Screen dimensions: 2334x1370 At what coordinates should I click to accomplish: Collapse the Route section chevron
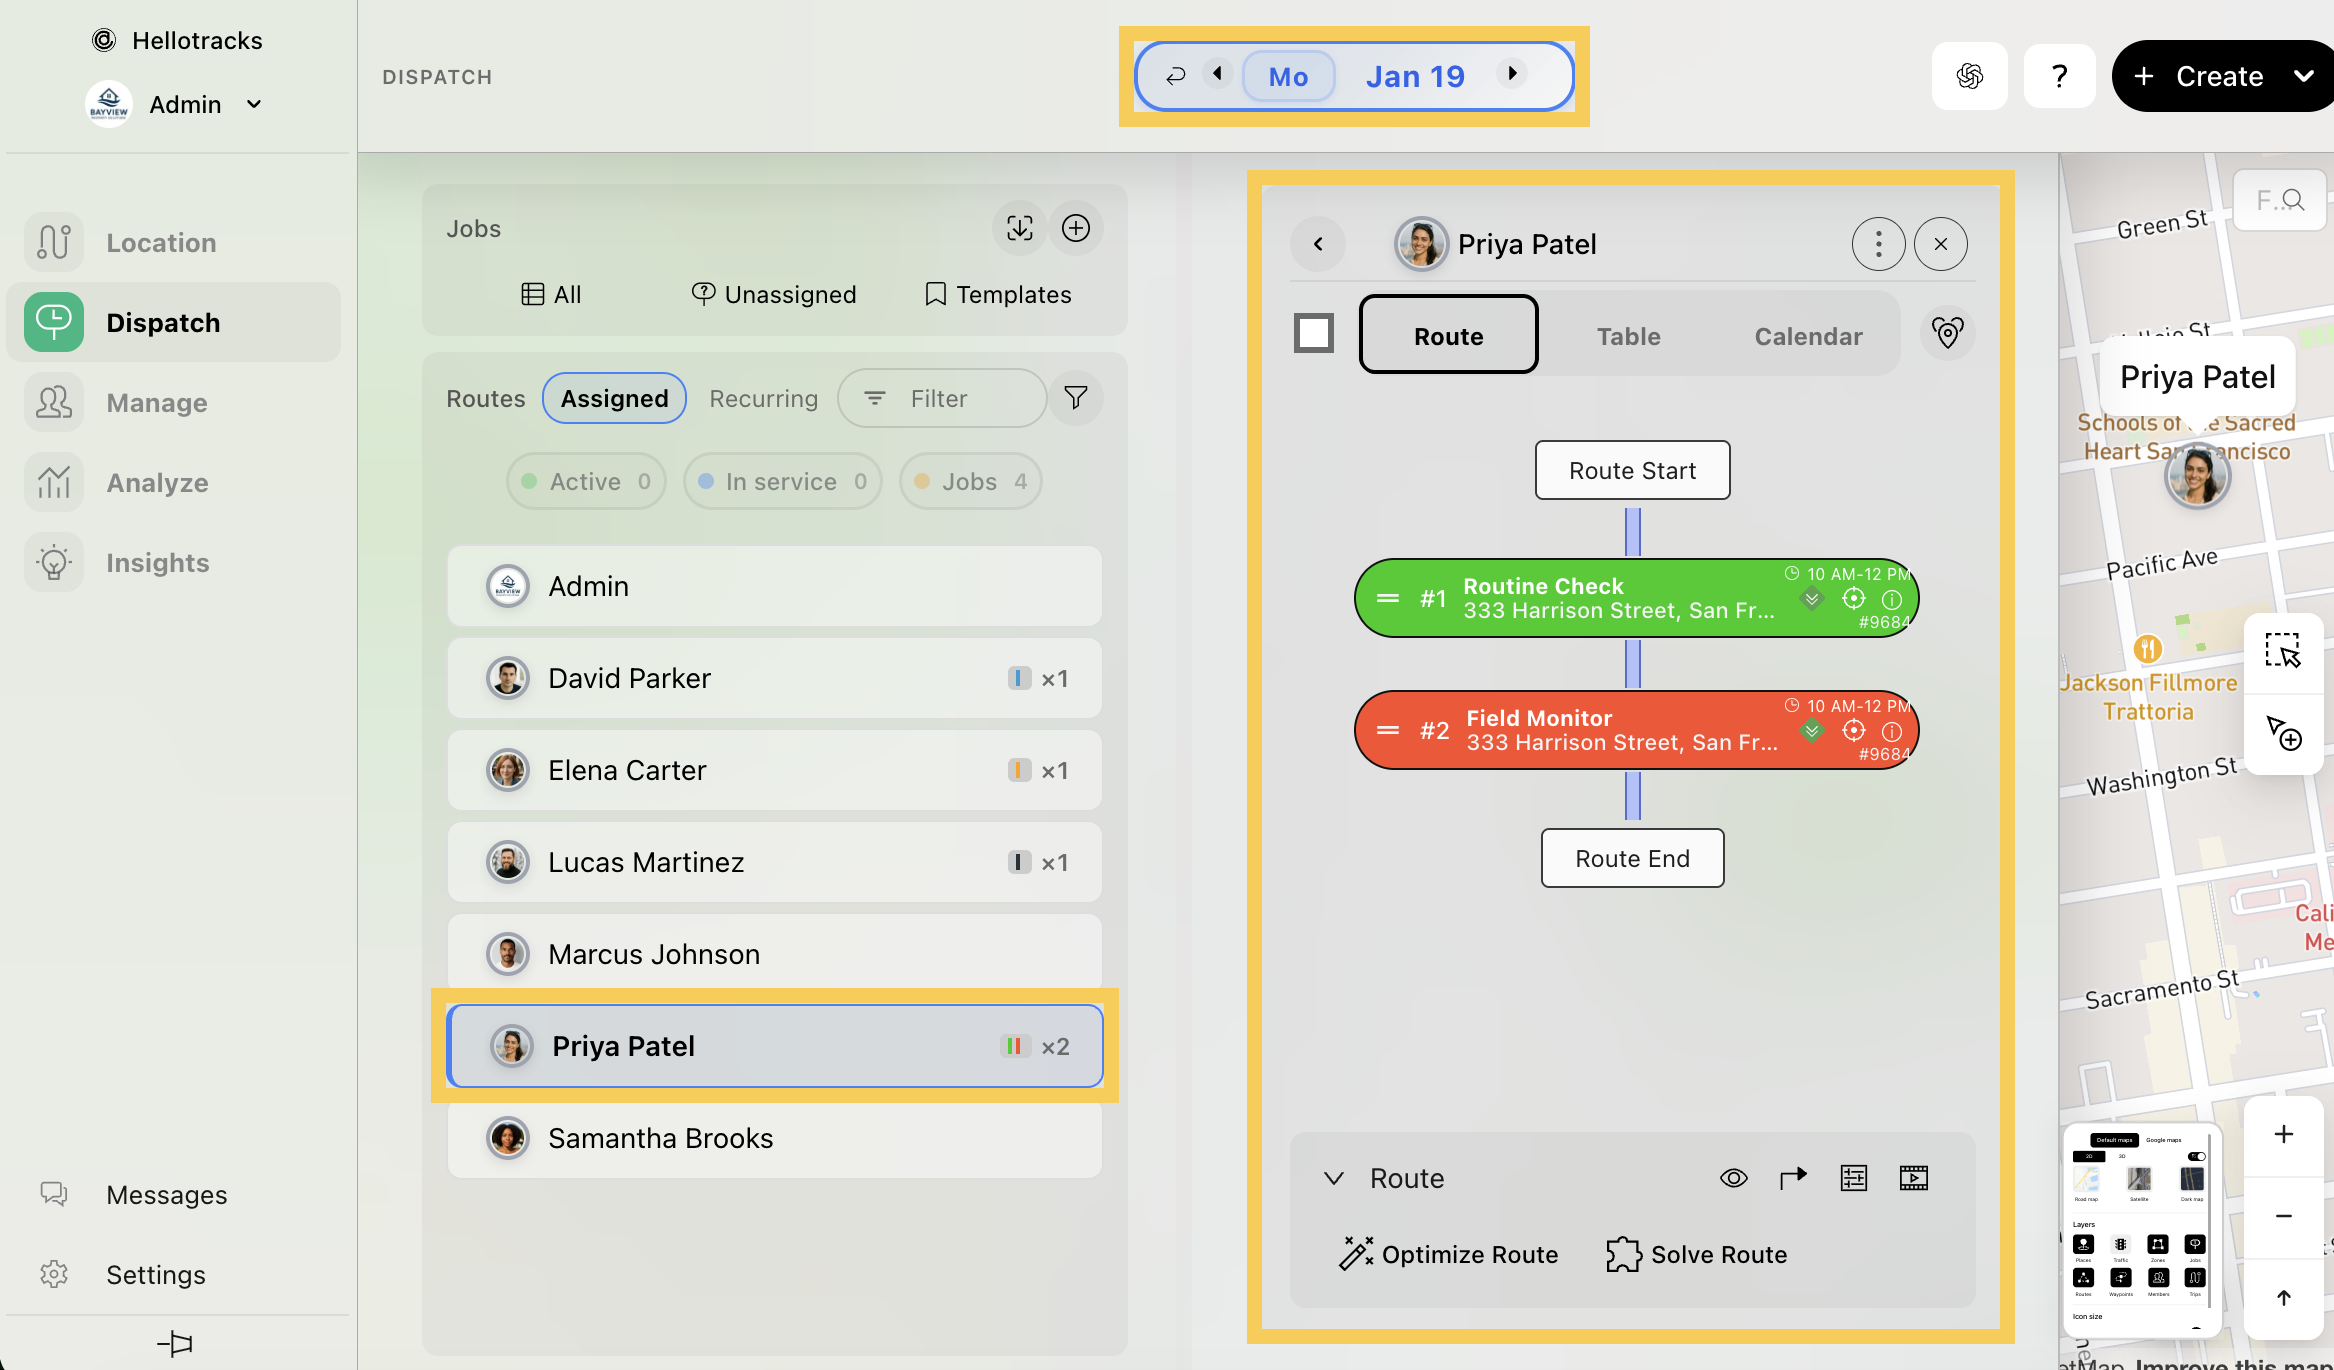tap(1333, 1178)
